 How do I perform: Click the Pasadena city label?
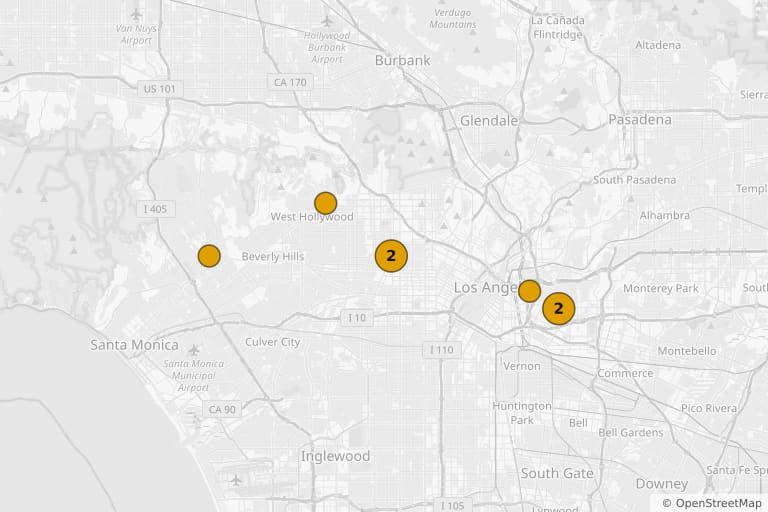click(x=640, y=120)
